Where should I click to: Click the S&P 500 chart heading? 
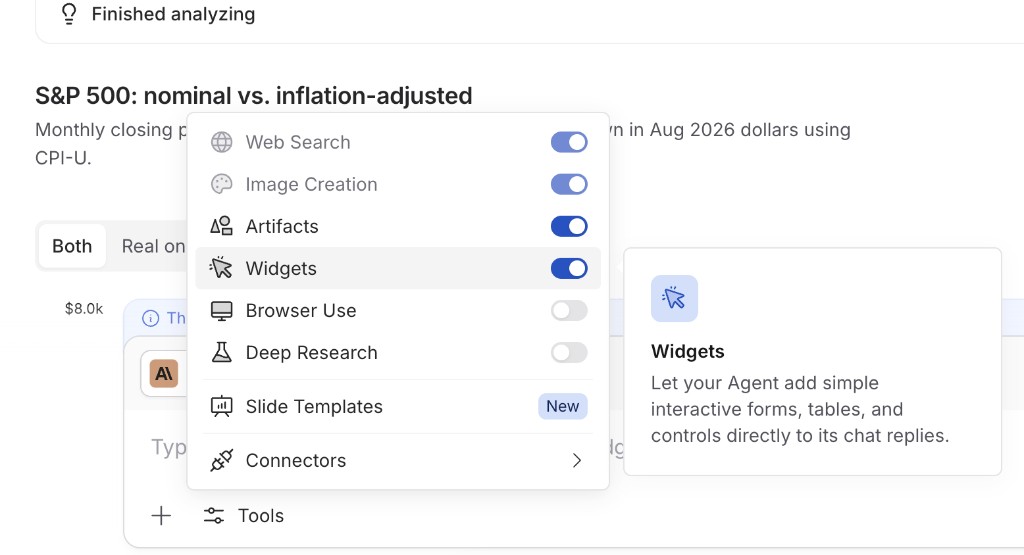coord(253,96)
